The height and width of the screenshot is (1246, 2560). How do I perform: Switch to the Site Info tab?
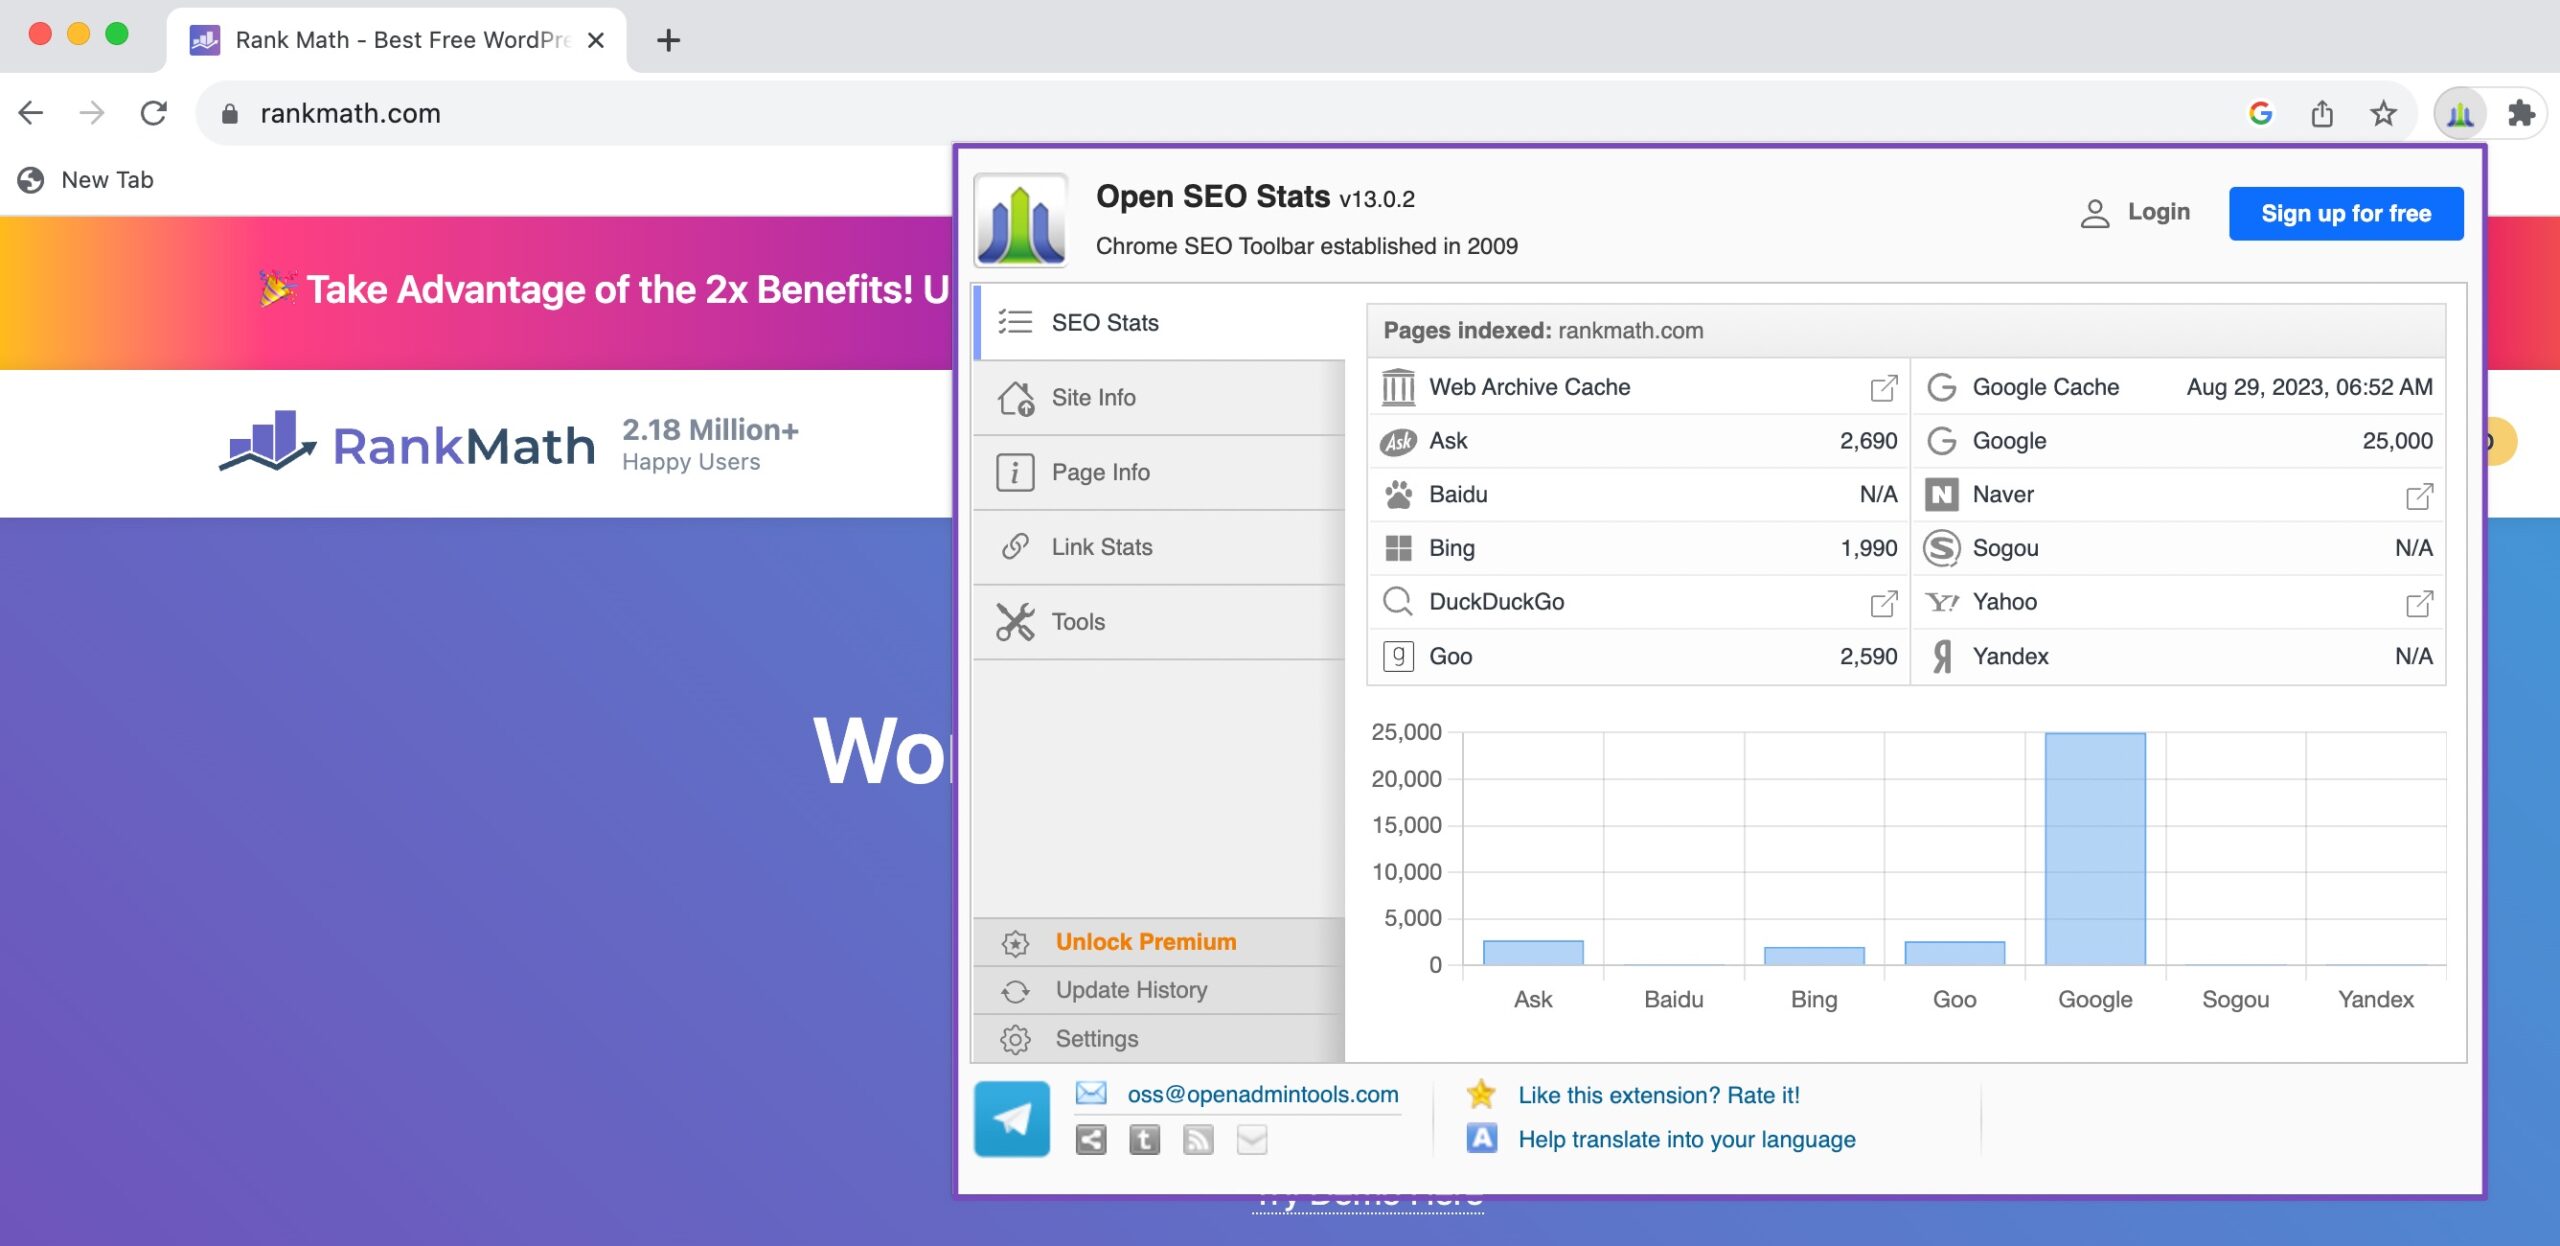click(1160, 398)
